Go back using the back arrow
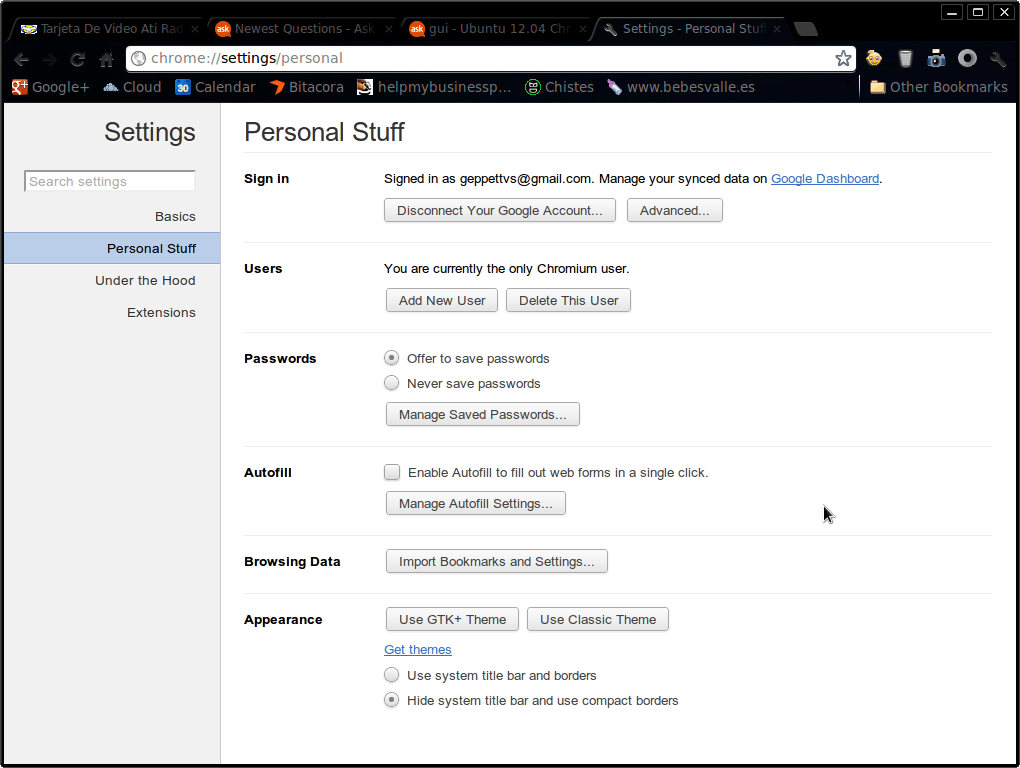 tap(21, 60)
